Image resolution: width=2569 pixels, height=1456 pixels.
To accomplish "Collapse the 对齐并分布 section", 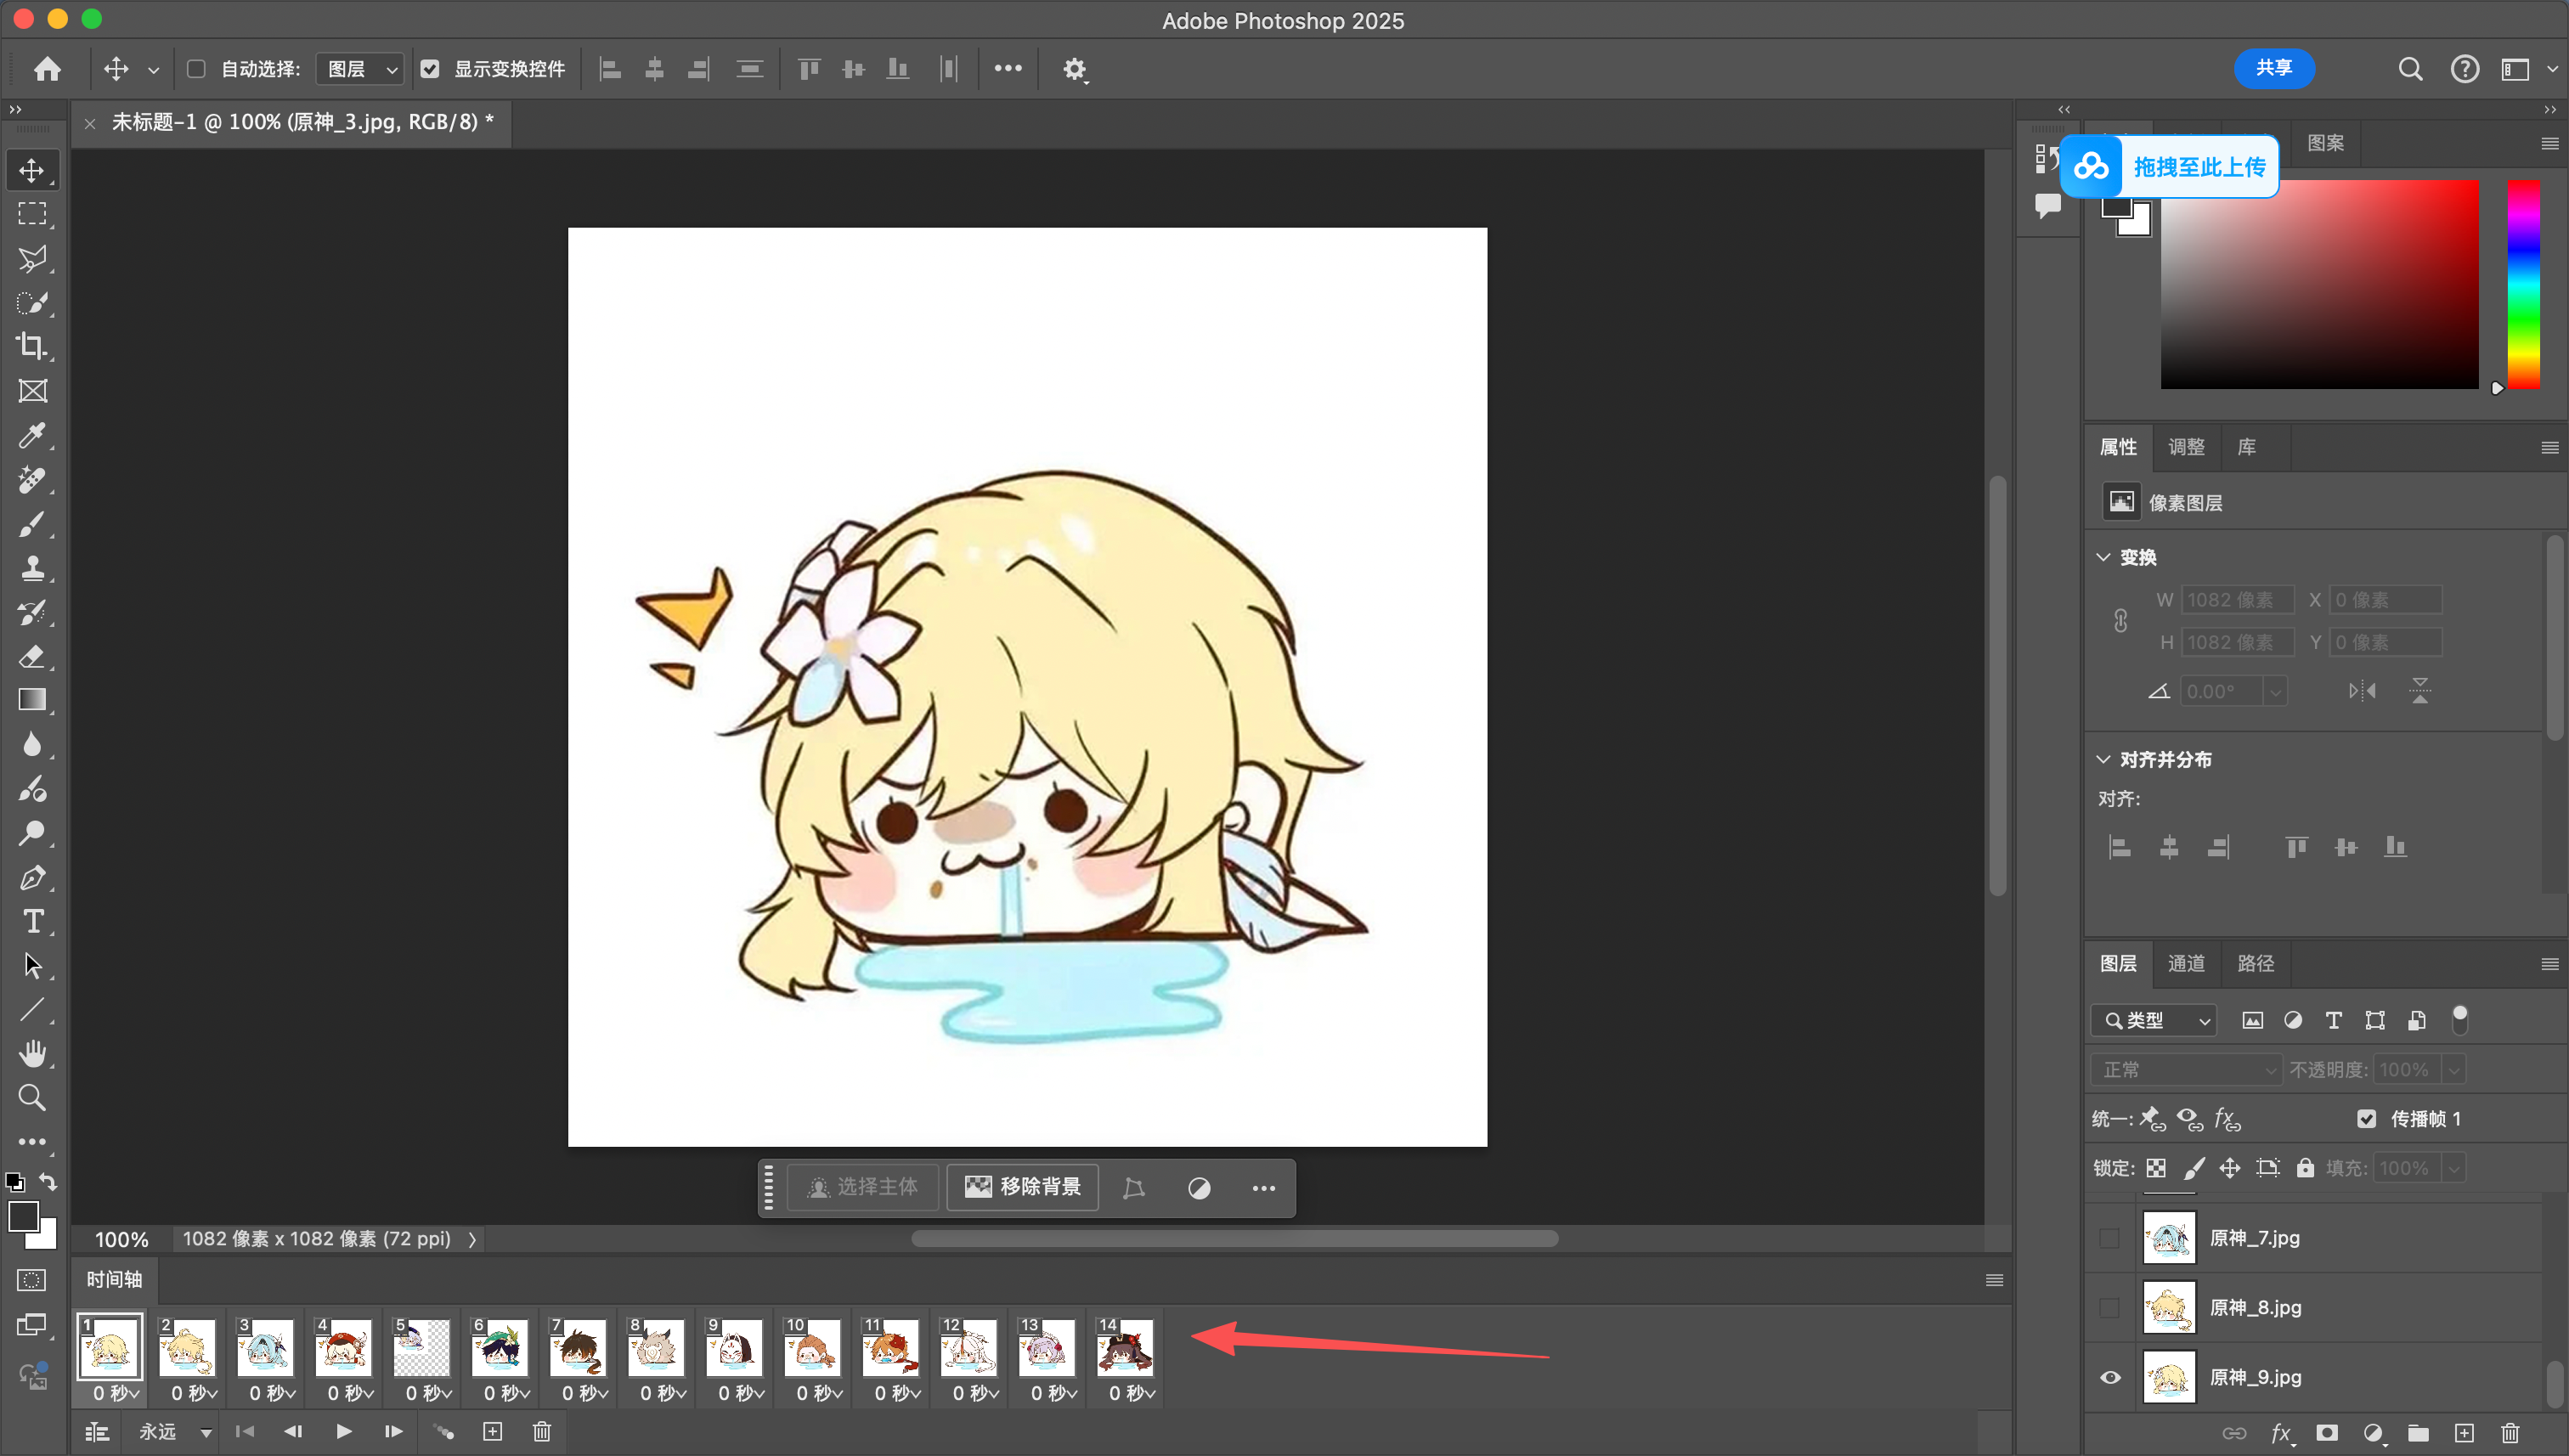I will (x=2102, y=759).
